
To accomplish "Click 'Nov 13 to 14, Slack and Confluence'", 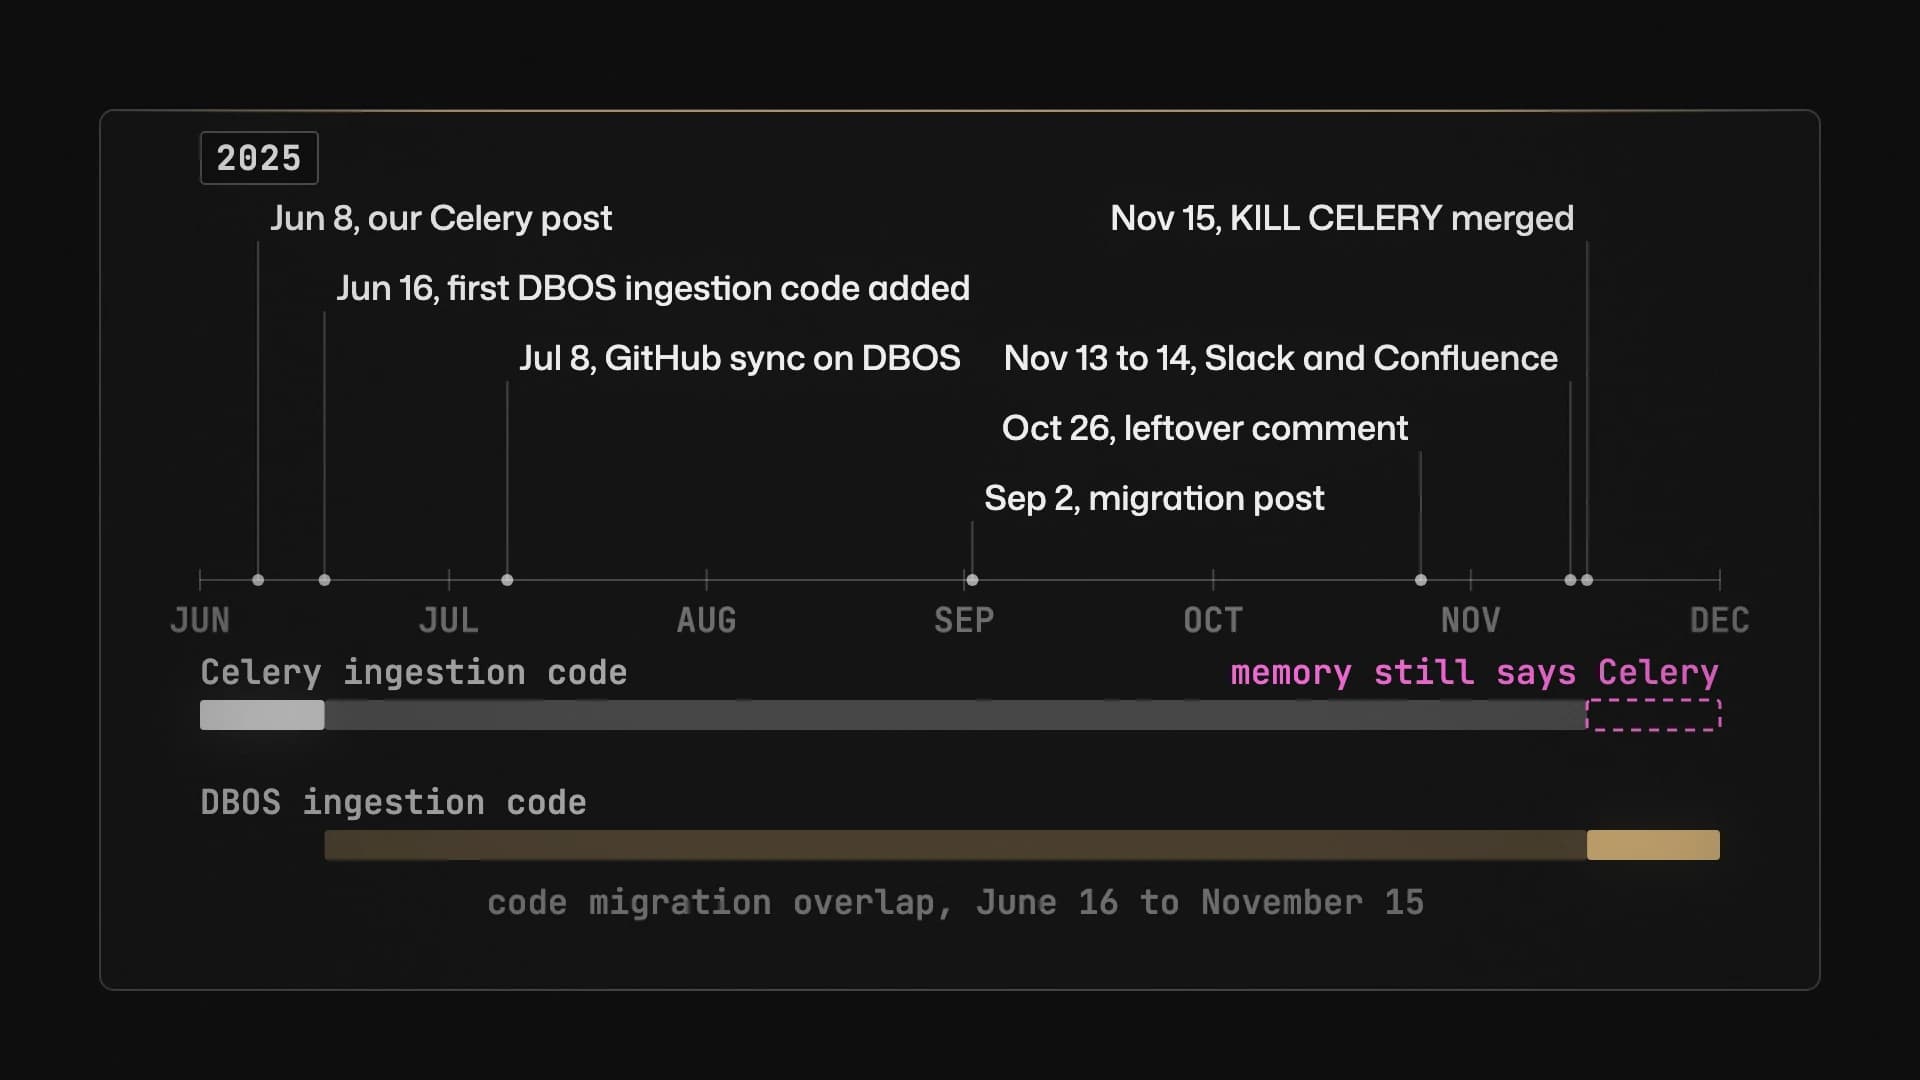I will 1281,358.
